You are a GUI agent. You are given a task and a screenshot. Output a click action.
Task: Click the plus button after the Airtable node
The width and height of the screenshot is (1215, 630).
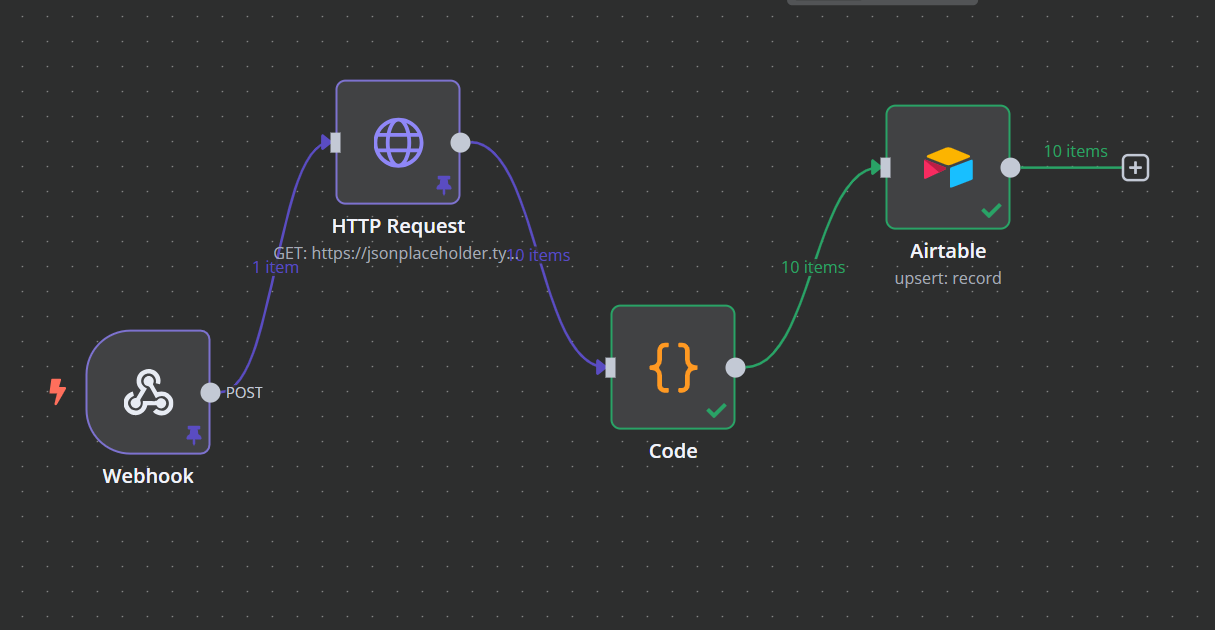point(1135,167)
